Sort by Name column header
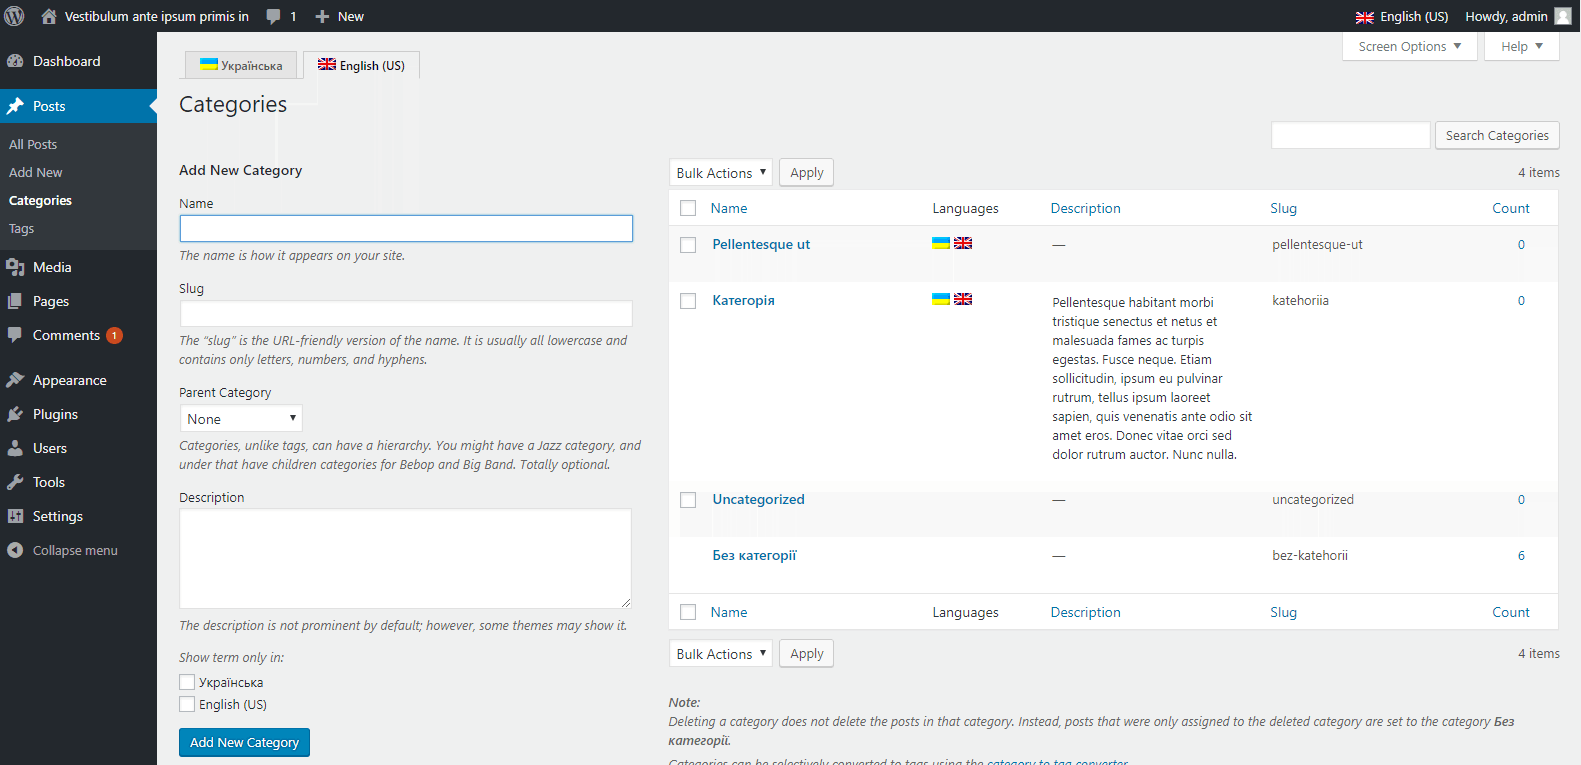Image resolution: width=1581 pixels, height=765 pixels. click(729, 208)
